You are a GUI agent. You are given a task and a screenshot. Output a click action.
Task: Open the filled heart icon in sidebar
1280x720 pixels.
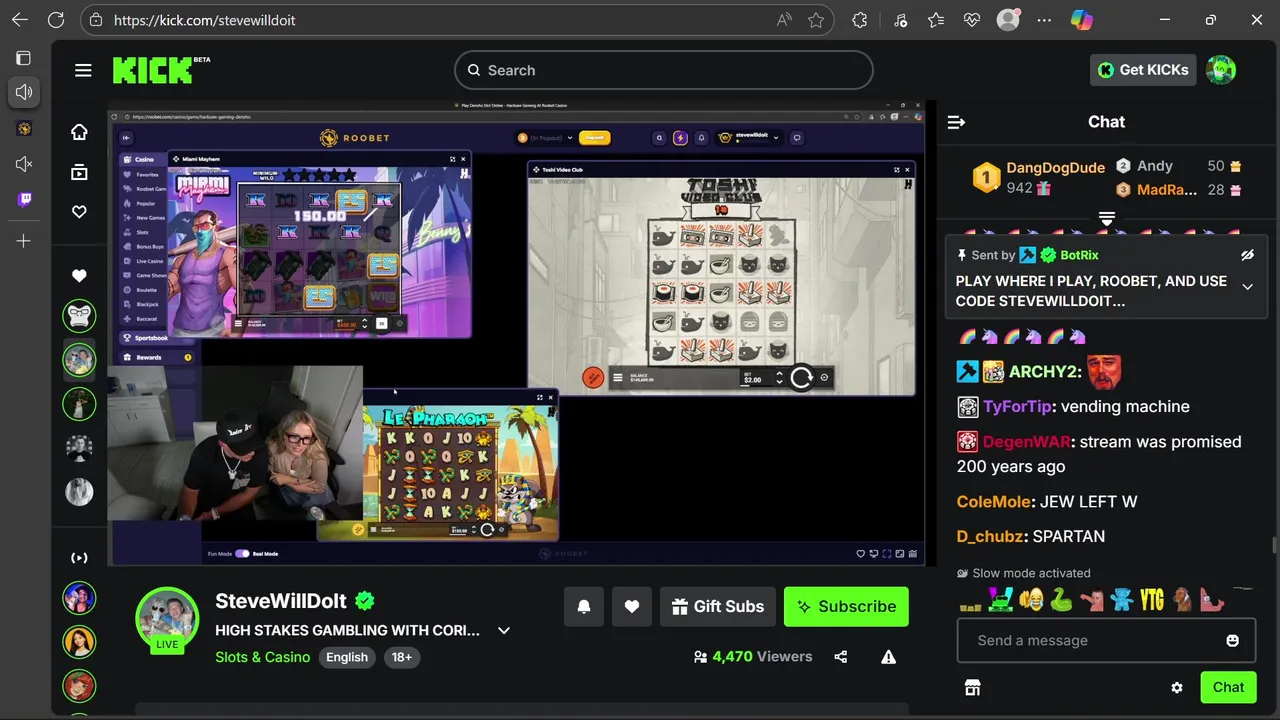pos(79,276)
